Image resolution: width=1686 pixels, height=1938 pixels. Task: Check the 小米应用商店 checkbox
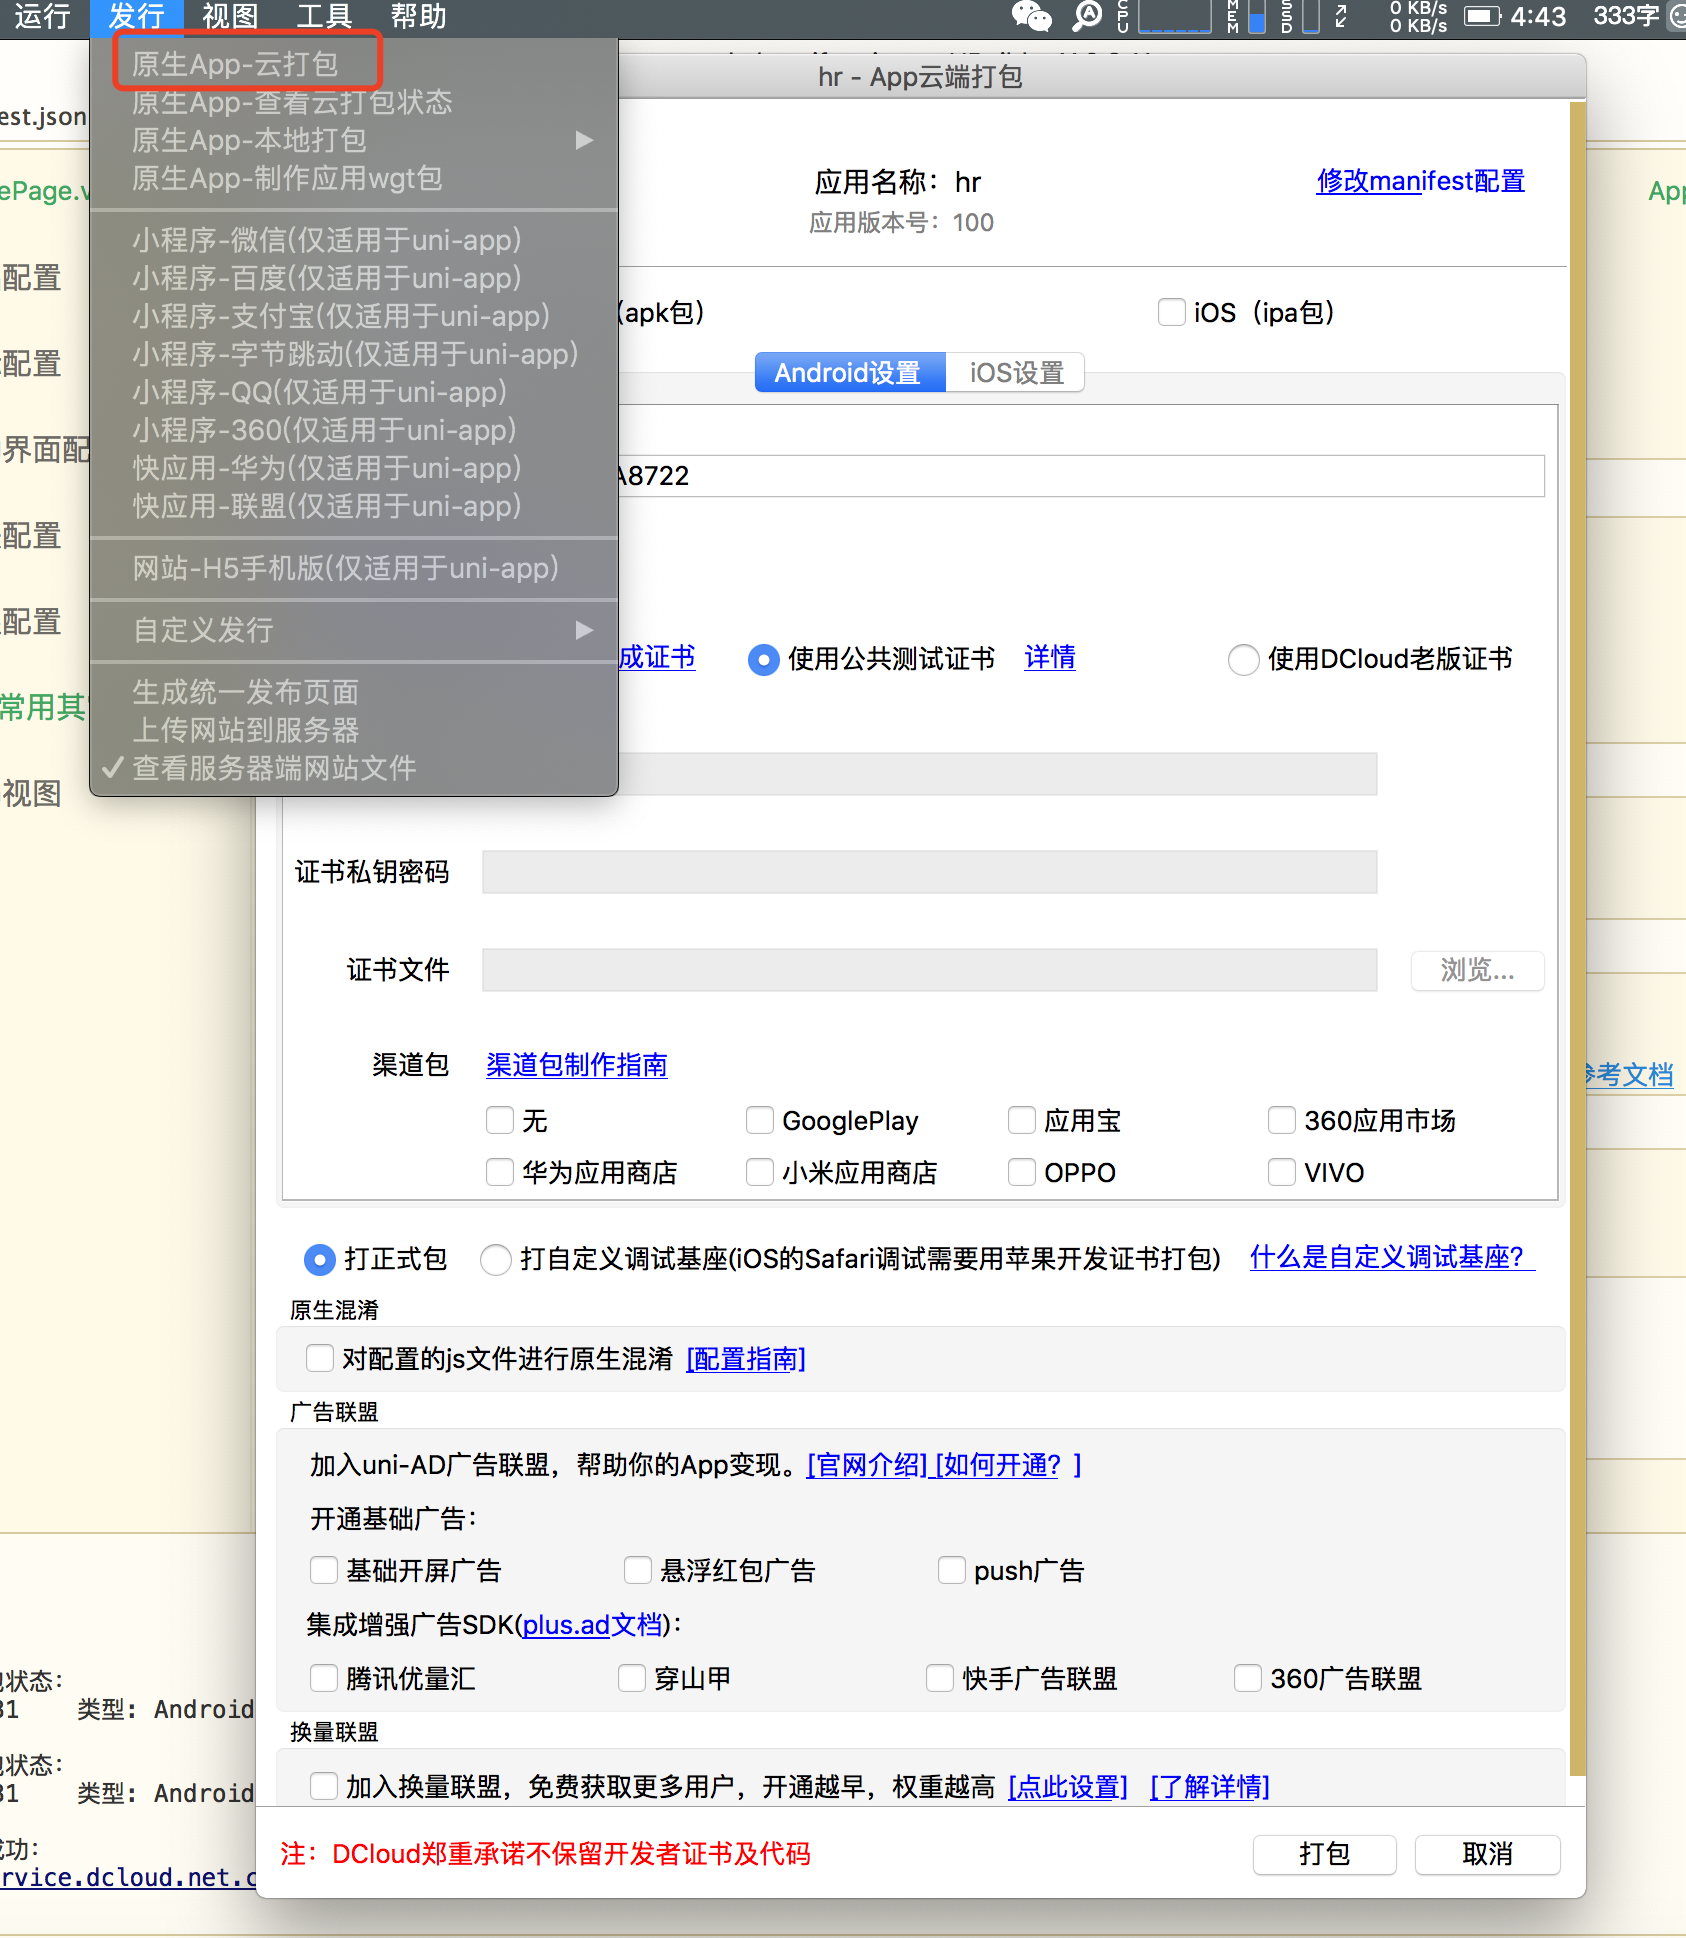tap(760, 1172)
